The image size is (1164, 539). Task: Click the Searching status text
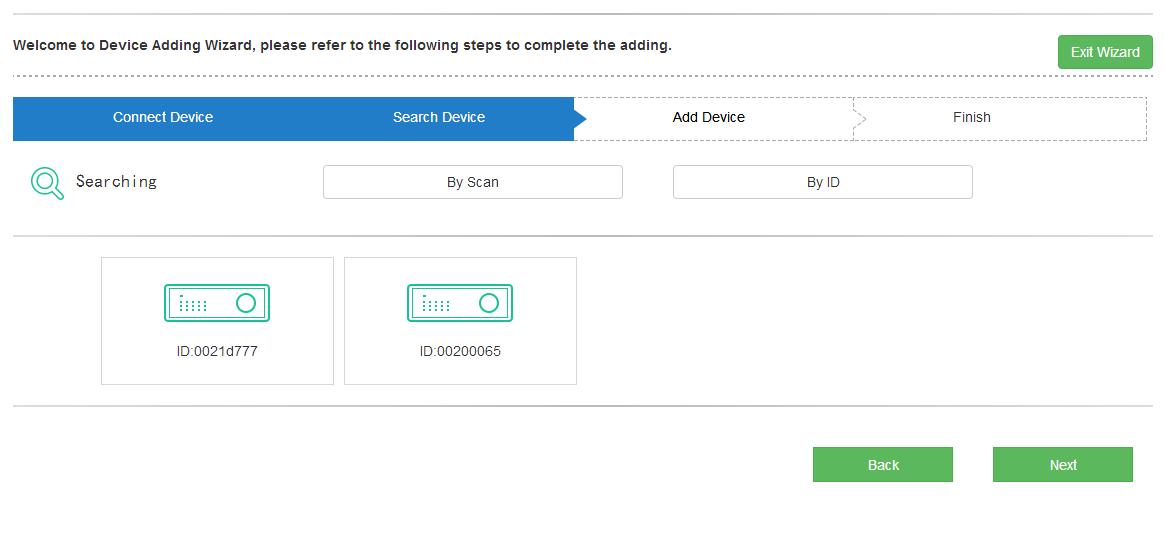point(116,181)
